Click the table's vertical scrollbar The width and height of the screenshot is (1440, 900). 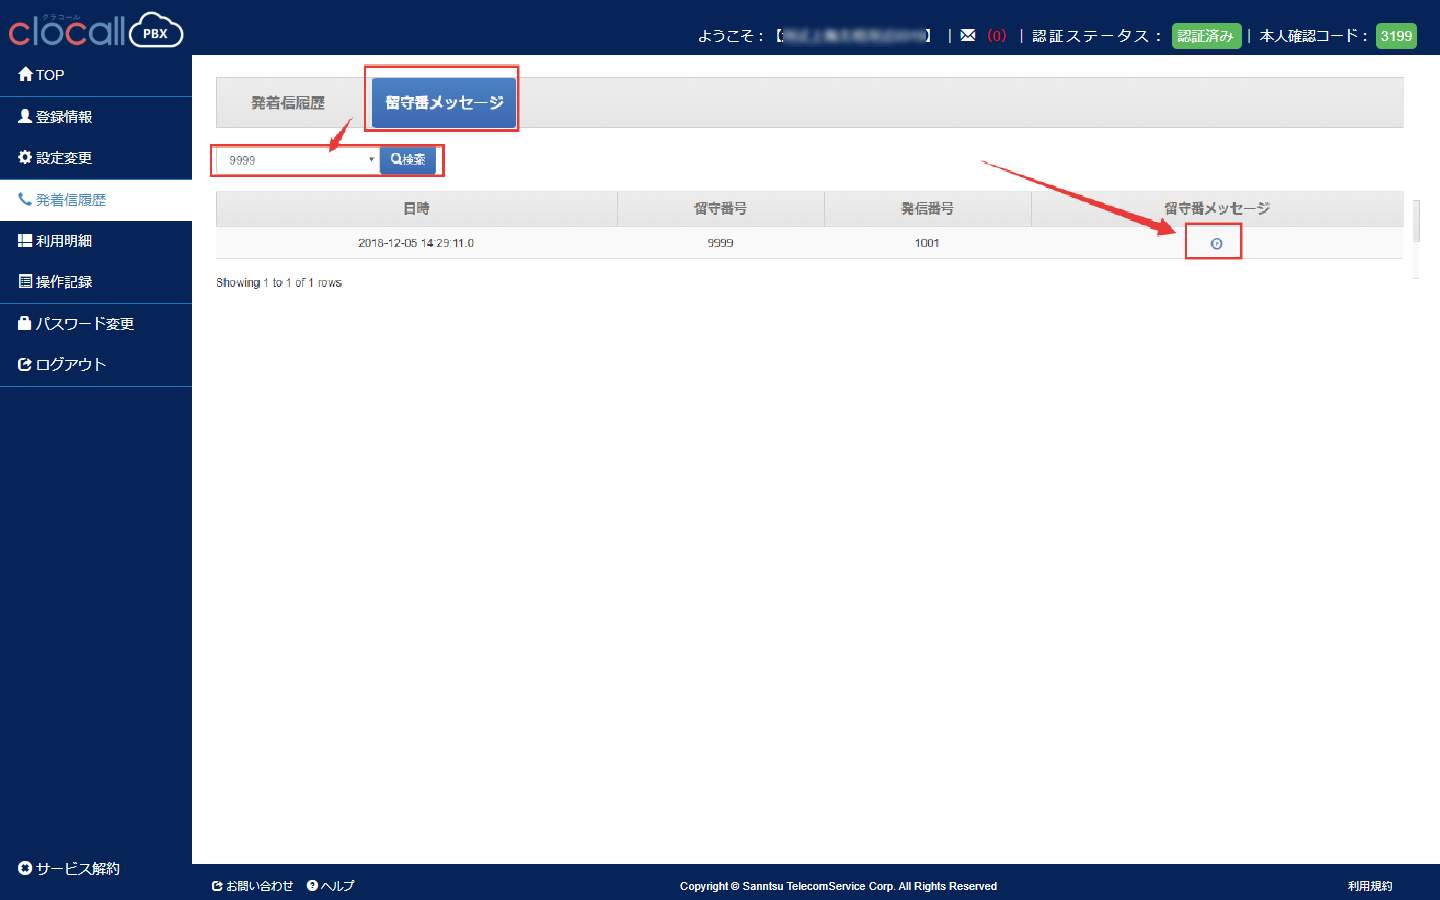click(1416, 220)
